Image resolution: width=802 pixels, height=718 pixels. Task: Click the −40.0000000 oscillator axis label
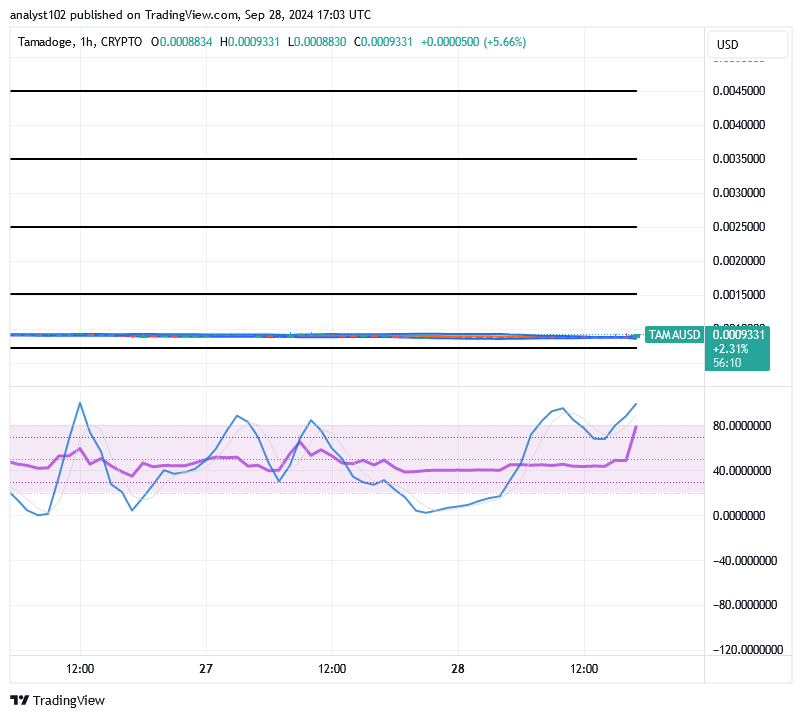coord(744,561)
